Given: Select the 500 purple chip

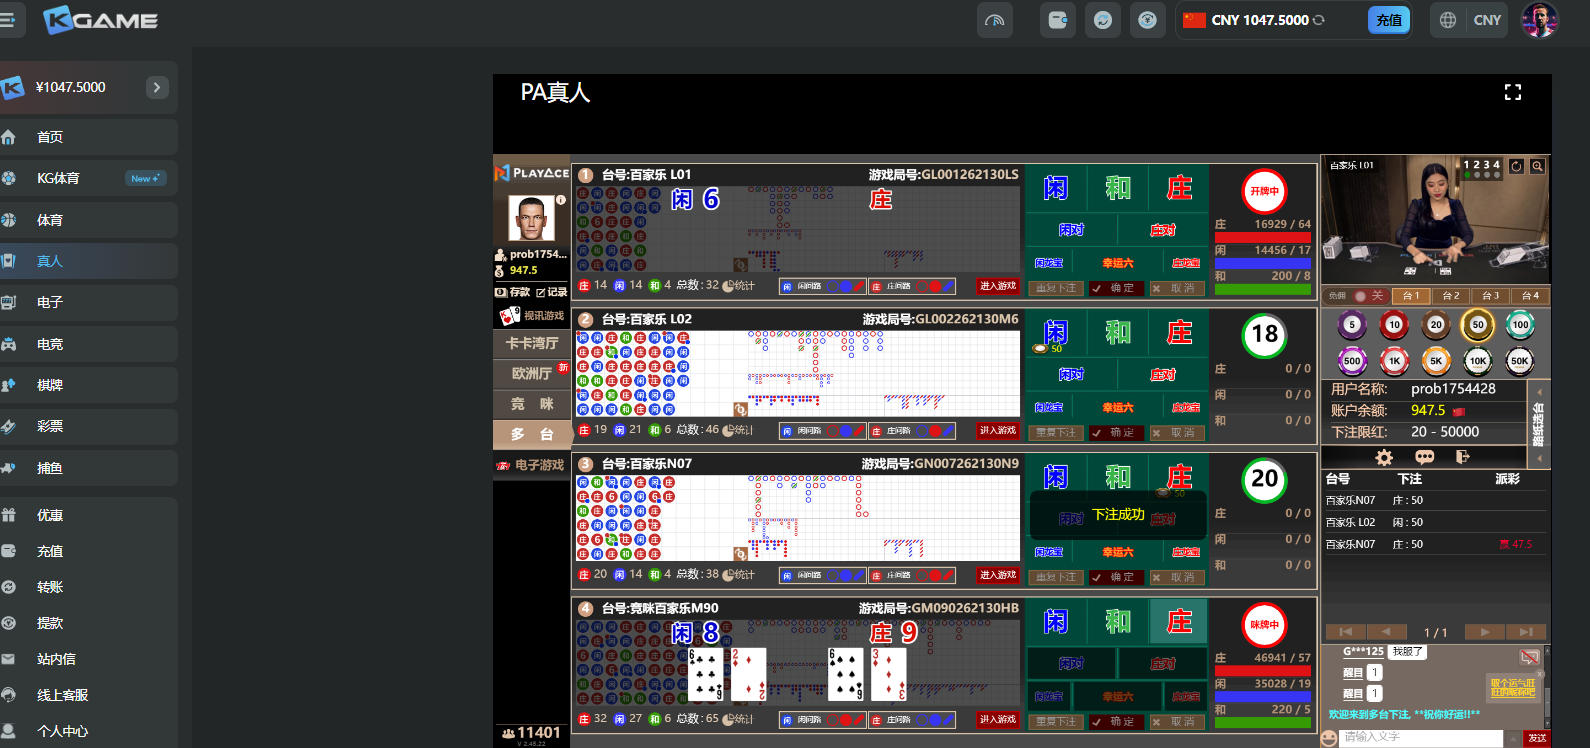Looking at the screenshot, I should tap(1352, 361).
